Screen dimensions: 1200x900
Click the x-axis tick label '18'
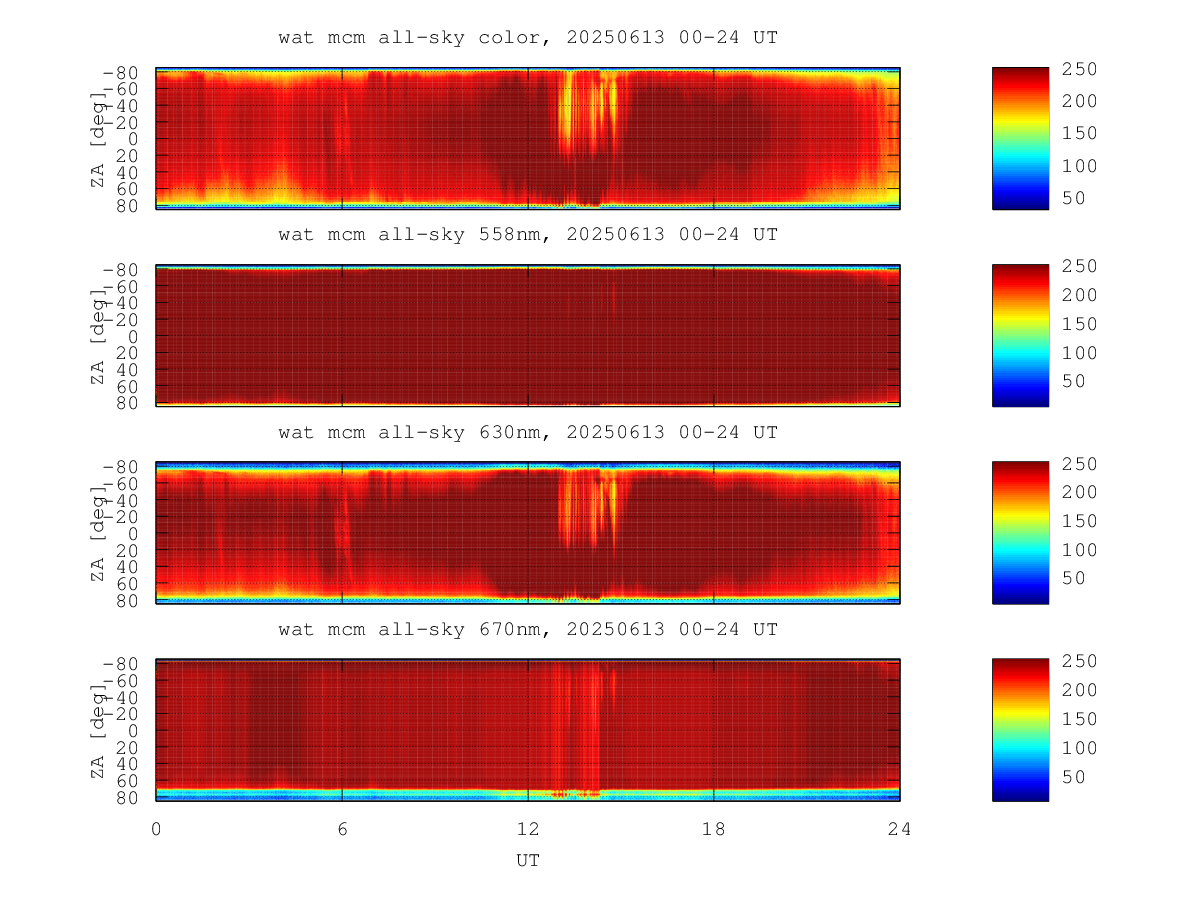point(714,828)
